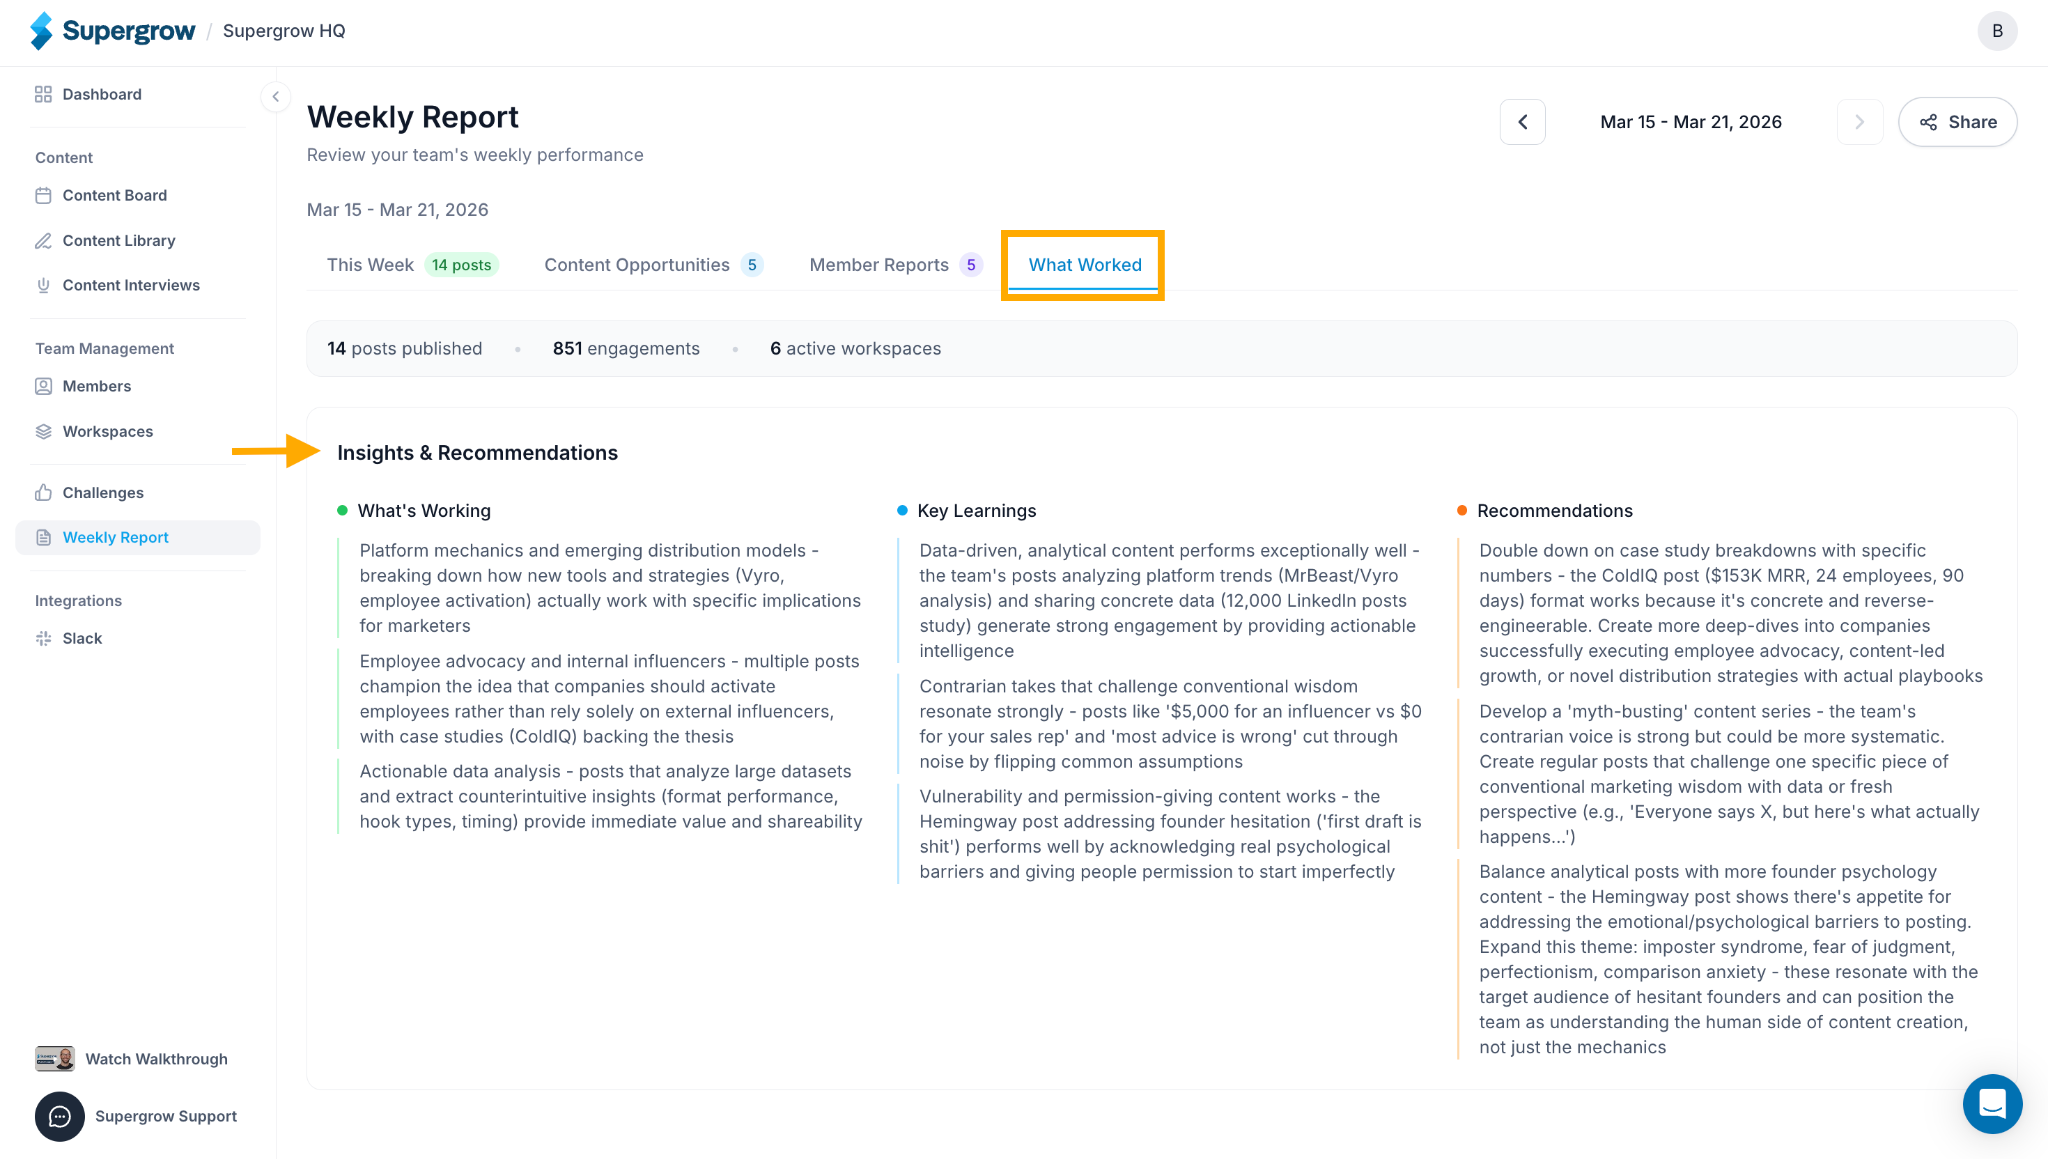Screen dimensions: 2048x1159
Task: Click the Content Board calendar icon
Action: (x=43, y=195)
